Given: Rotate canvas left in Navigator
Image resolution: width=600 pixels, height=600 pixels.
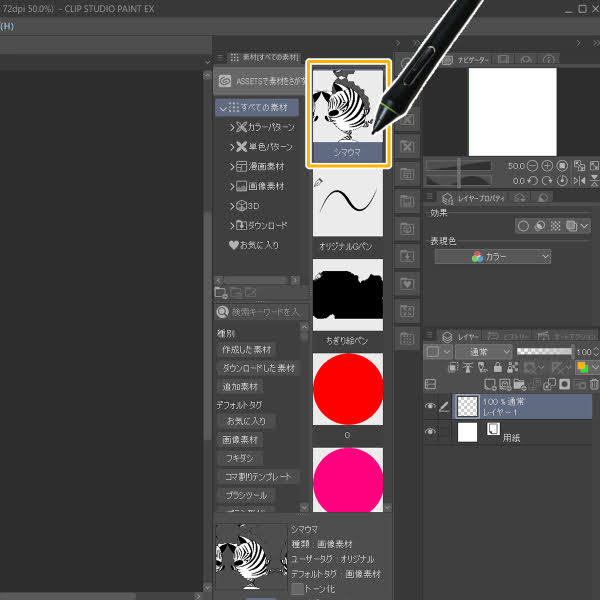Looking at the screenshot, I should (532, 181).
